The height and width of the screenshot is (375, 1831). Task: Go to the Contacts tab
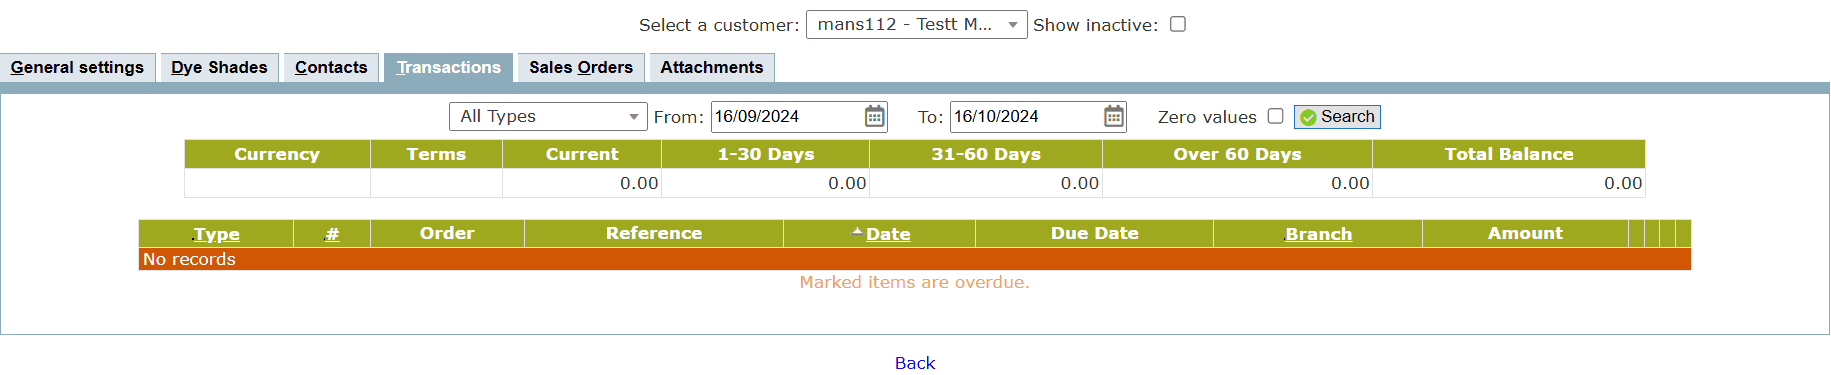point(331,67)
